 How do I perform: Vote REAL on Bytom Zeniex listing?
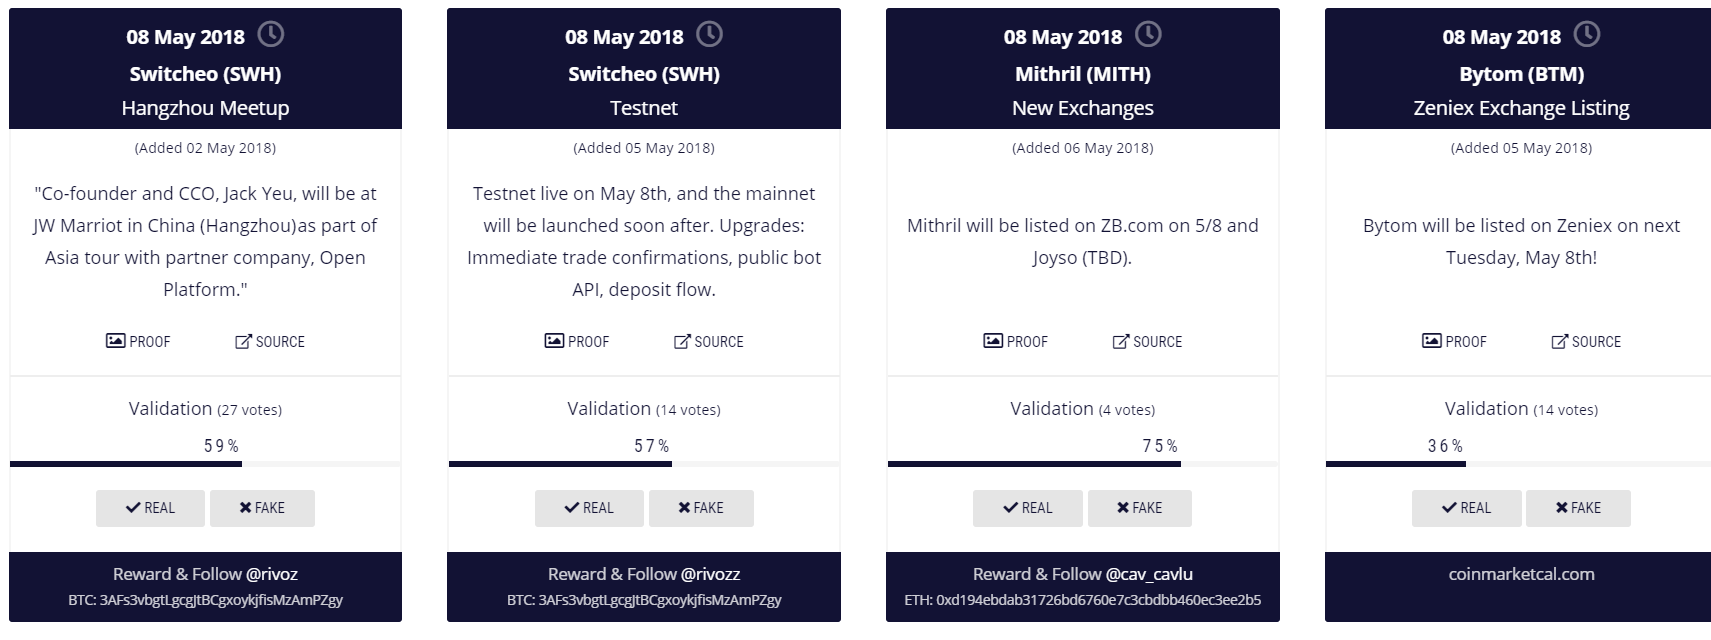[x=1466, y=508]
